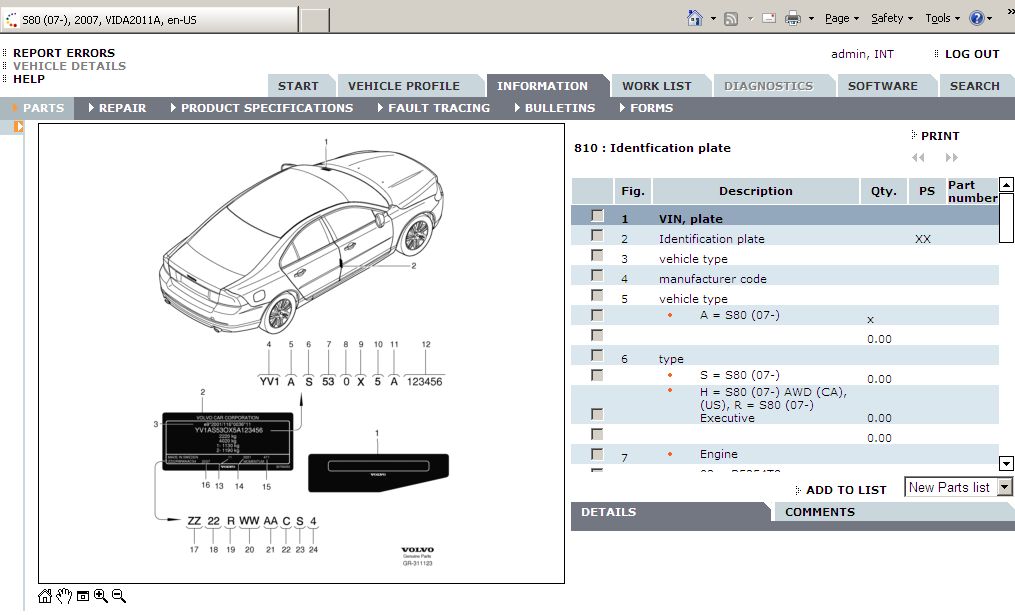The width and height of the screenshot is (1015, 615).
Task: Click the parts table scroll down arrow
Action: (1006, 463)
